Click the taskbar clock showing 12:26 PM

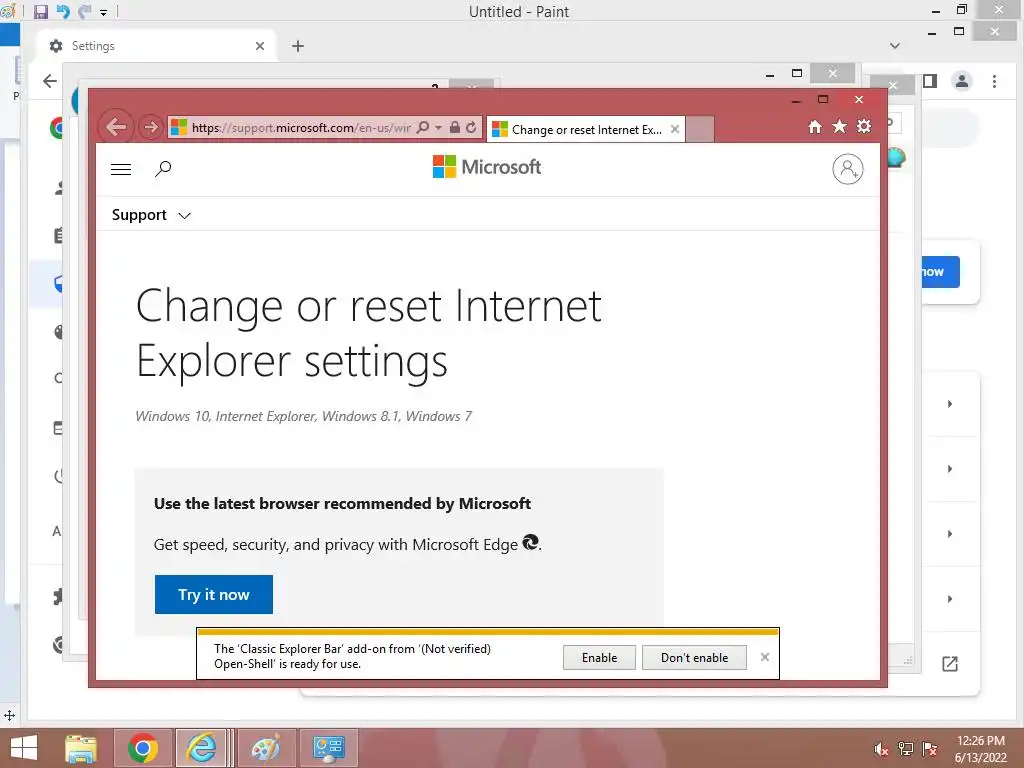click(980, 749)
